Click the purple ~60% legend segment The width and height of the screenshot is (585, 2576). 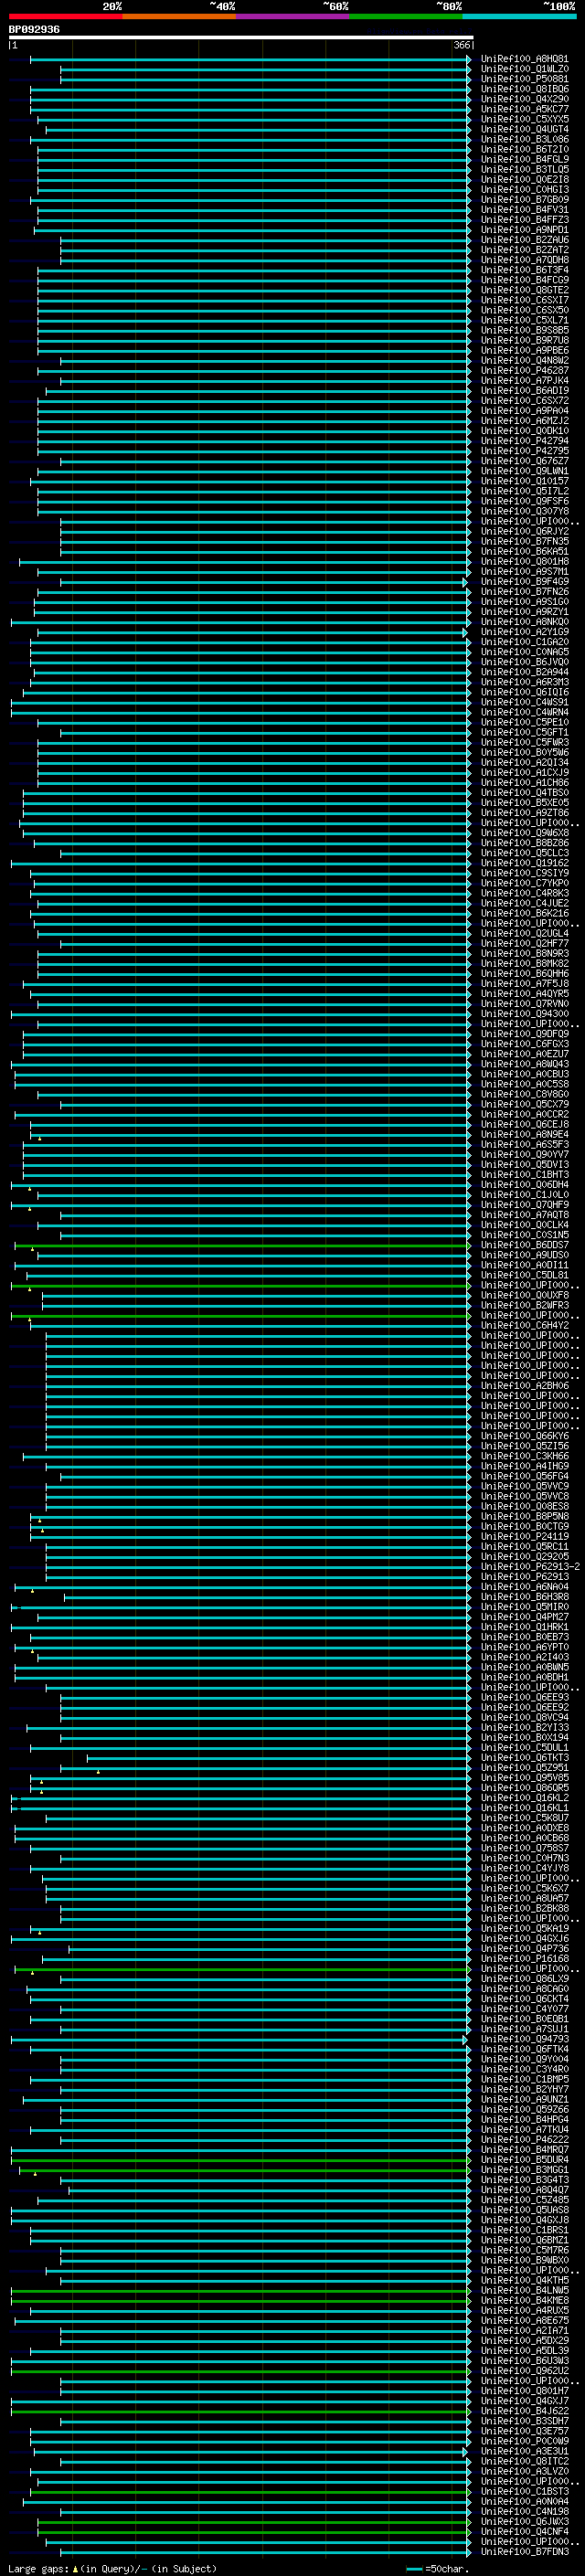click(x=293, y=16)
